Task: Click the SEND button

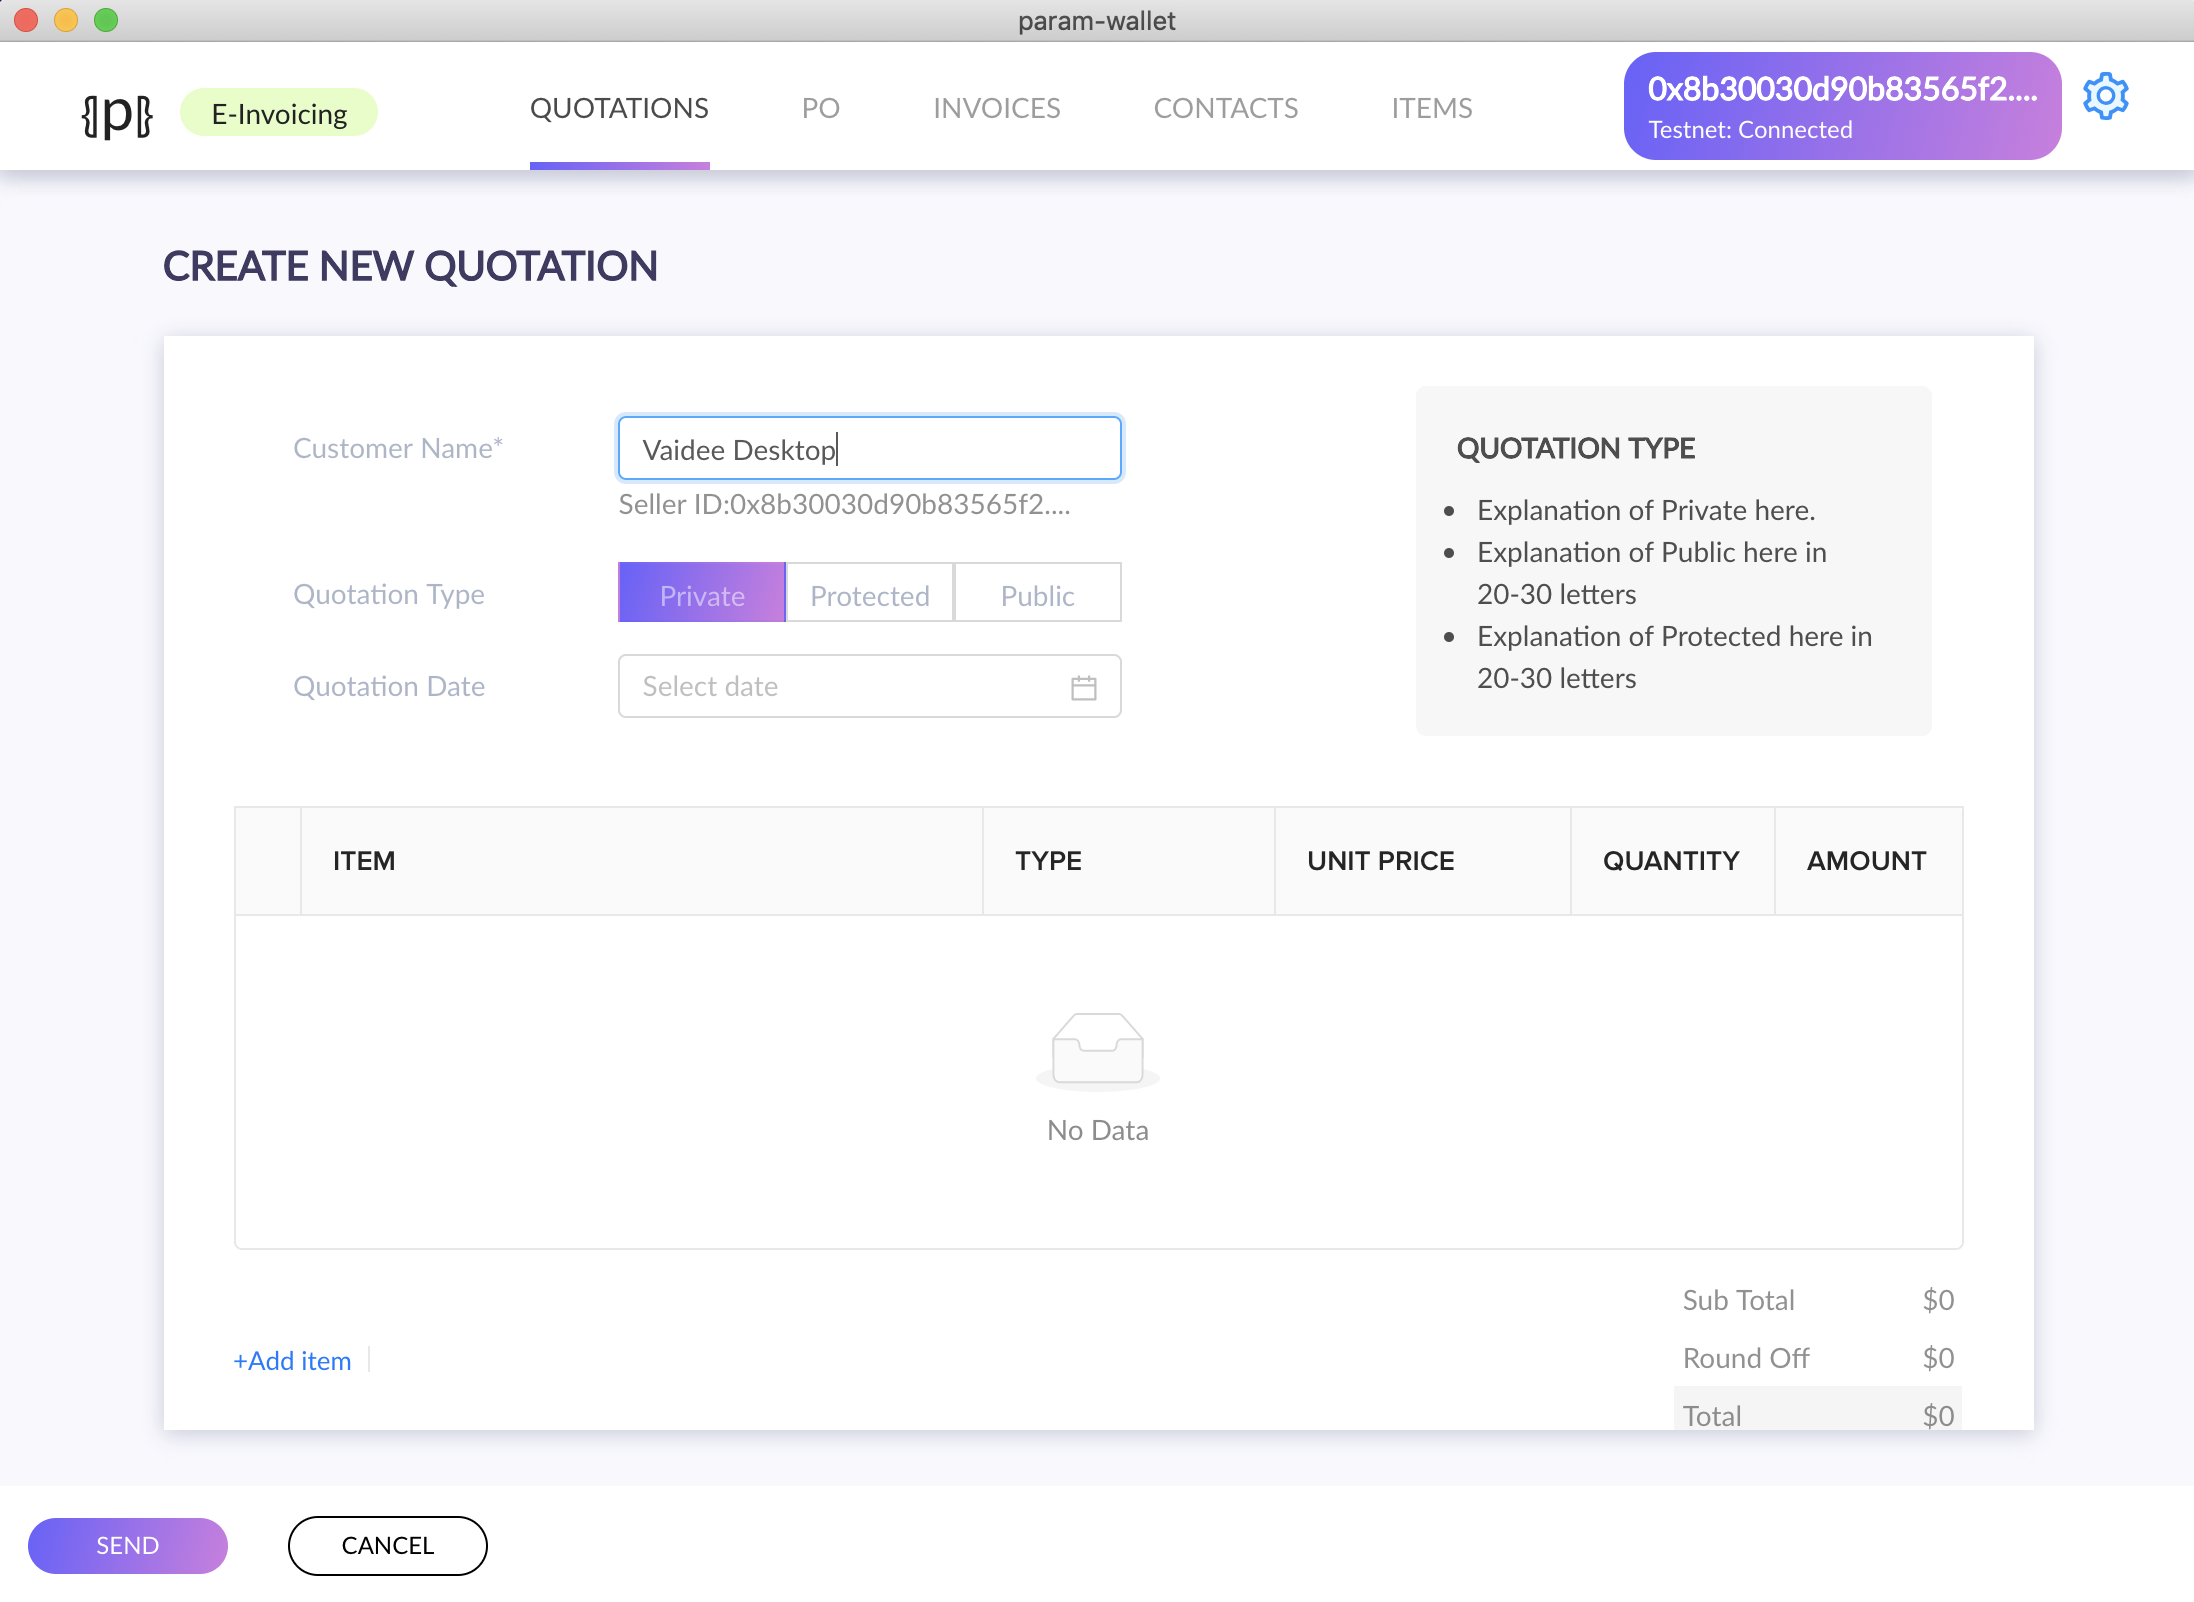Action: pyautogui.click(x=128, y=1546)
